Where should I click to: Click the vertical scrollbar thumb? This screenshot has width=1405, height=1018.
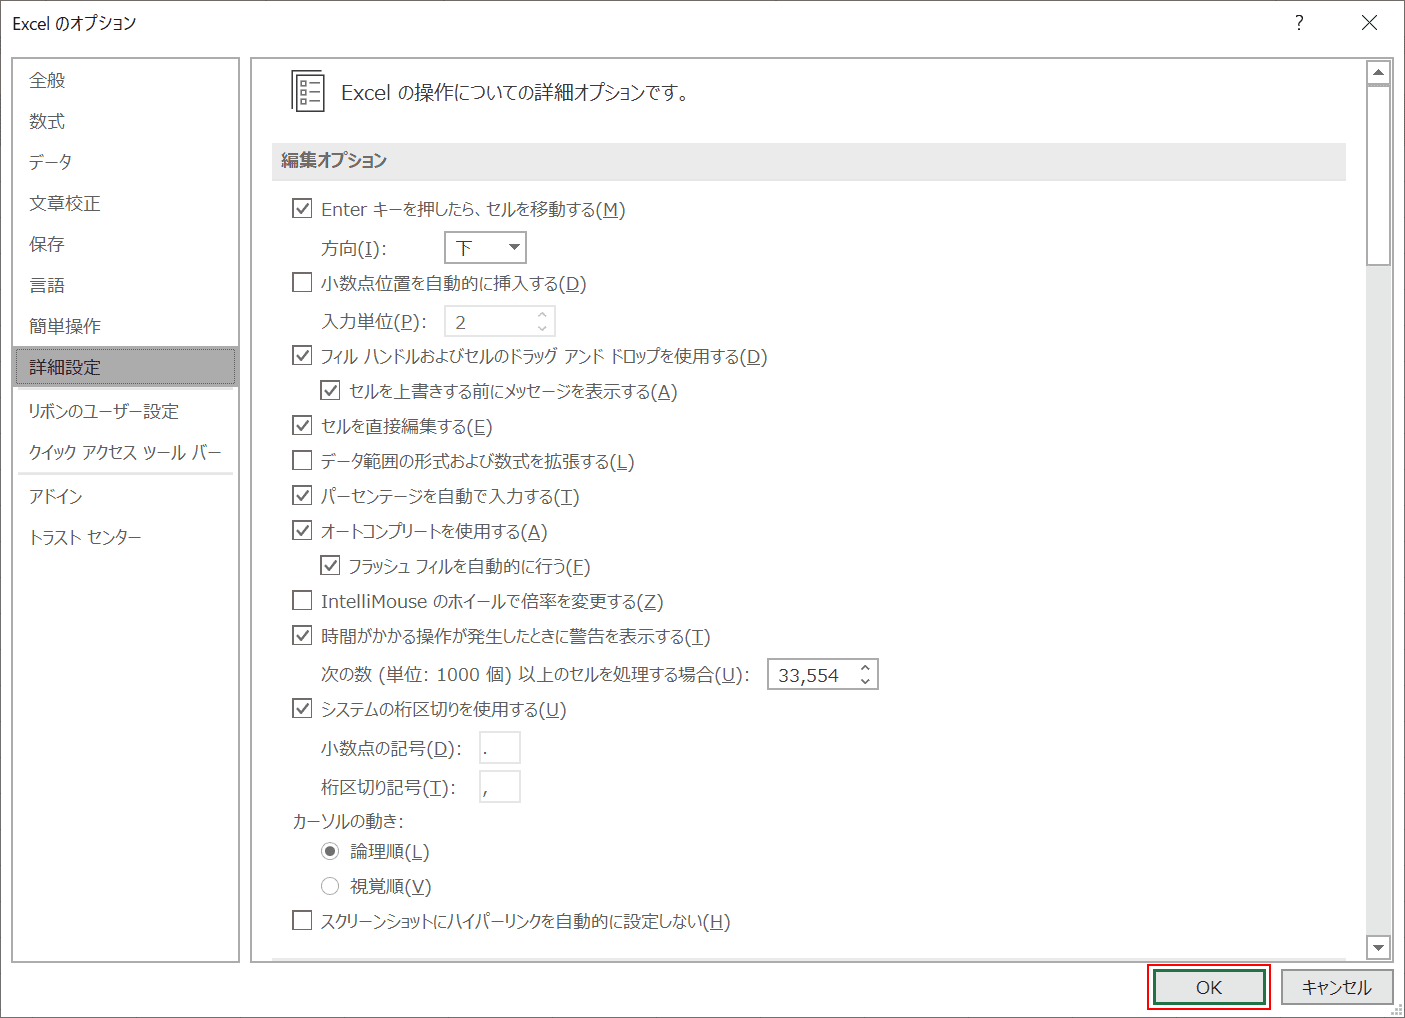1379,175
